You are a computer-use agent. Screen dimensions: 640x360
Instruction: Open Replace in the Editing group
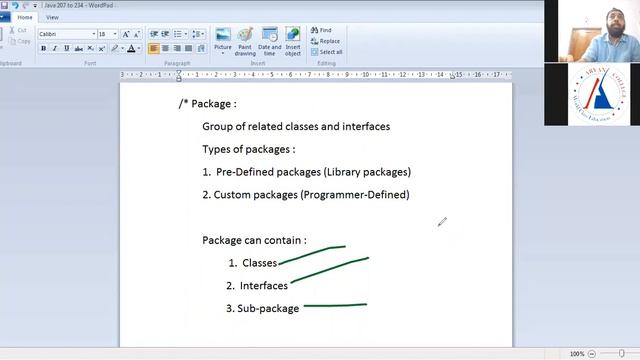(x=325, y=41)
